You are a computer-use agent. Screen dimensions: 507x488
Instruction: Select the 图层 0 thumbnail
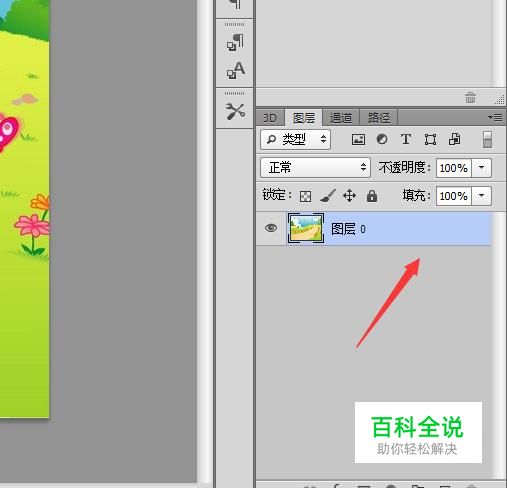[x=306, y=229]
